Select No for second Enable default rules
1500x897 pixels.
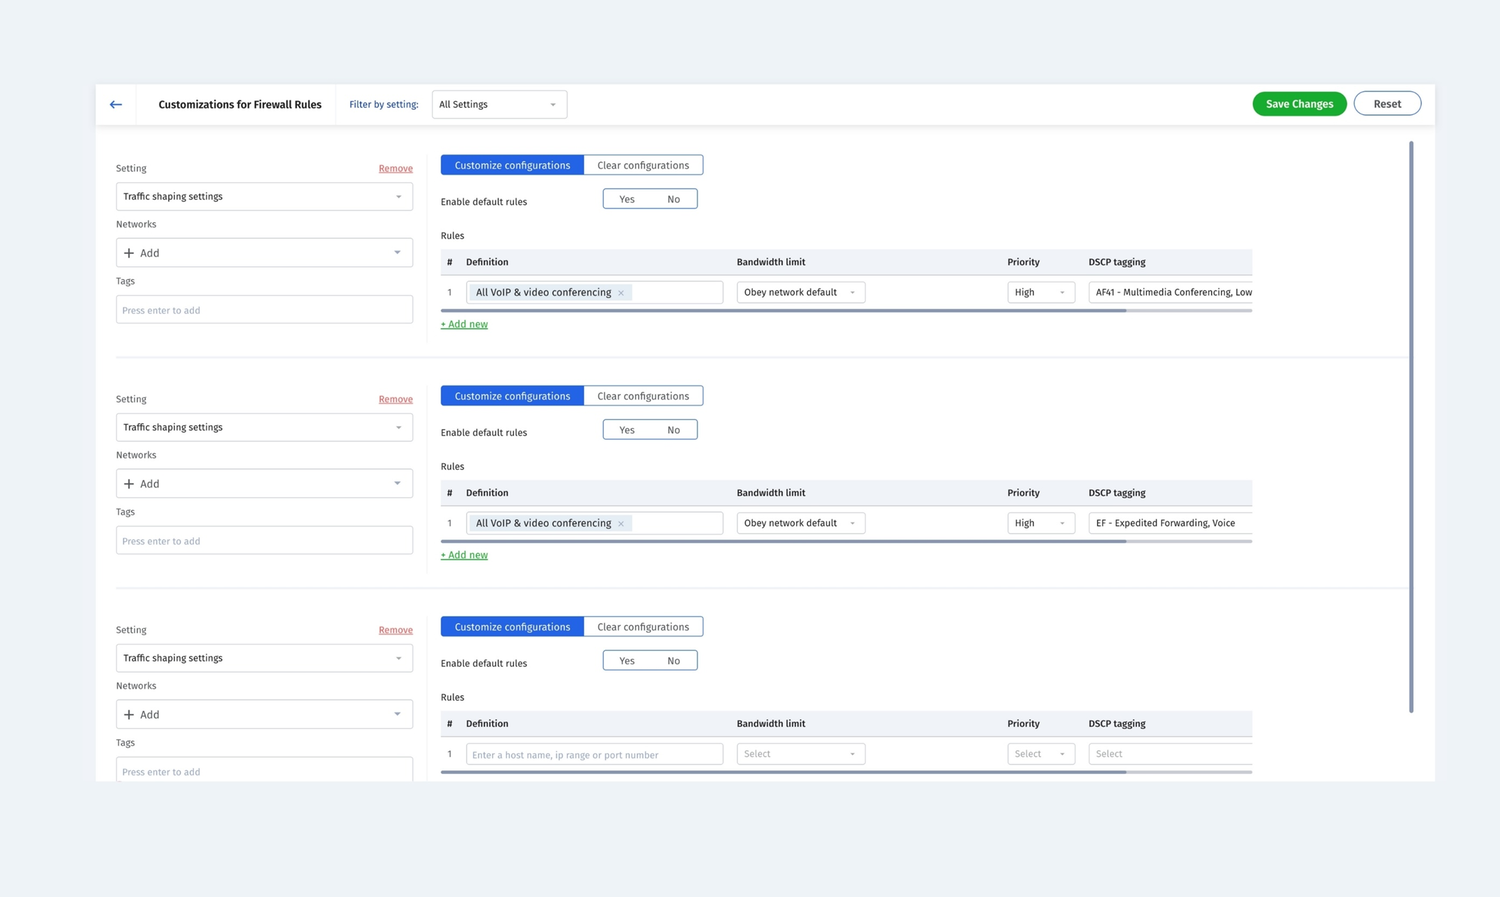(x=673, y=429)
